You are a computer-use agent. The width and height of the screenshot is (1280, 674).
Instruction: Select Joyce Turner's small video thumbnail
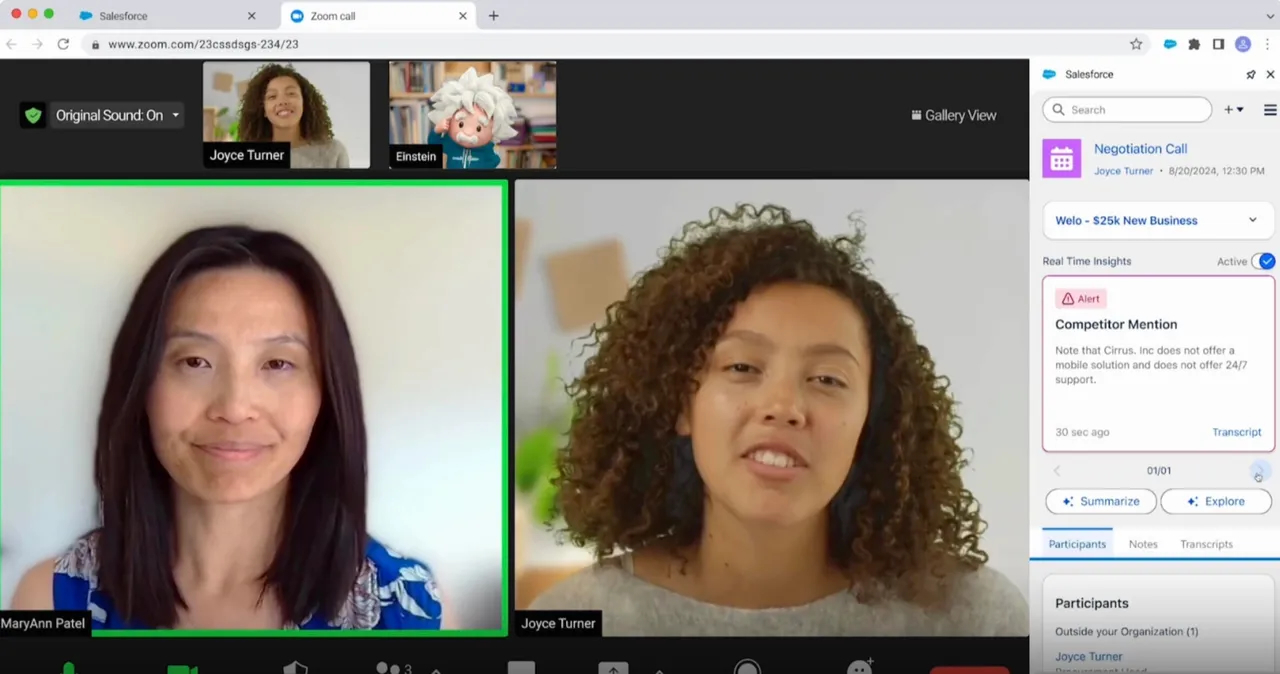pyautogui.click(x=286, y=115)
